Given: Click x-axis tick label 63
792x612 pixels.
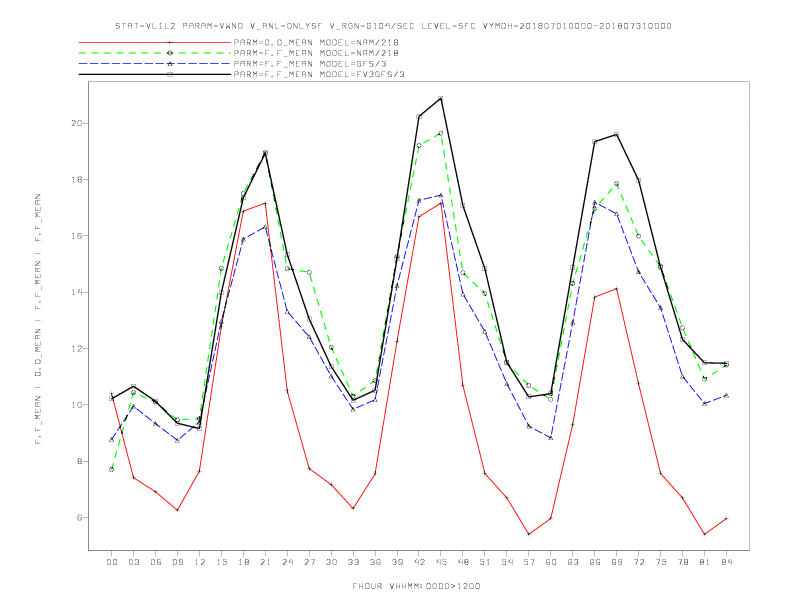Looking at the screenshot, I should pyautogui.click(x=573, y=562).
